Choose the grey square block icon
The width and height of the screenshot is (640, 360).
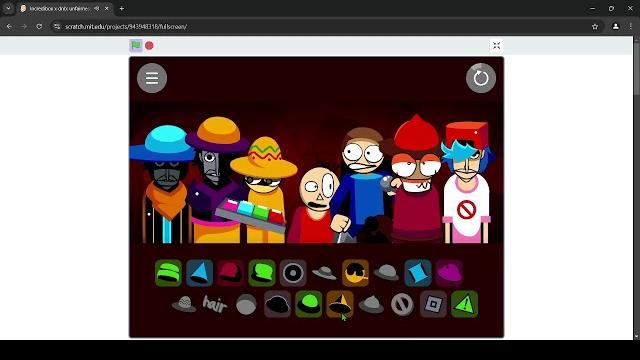pos(433,304)
